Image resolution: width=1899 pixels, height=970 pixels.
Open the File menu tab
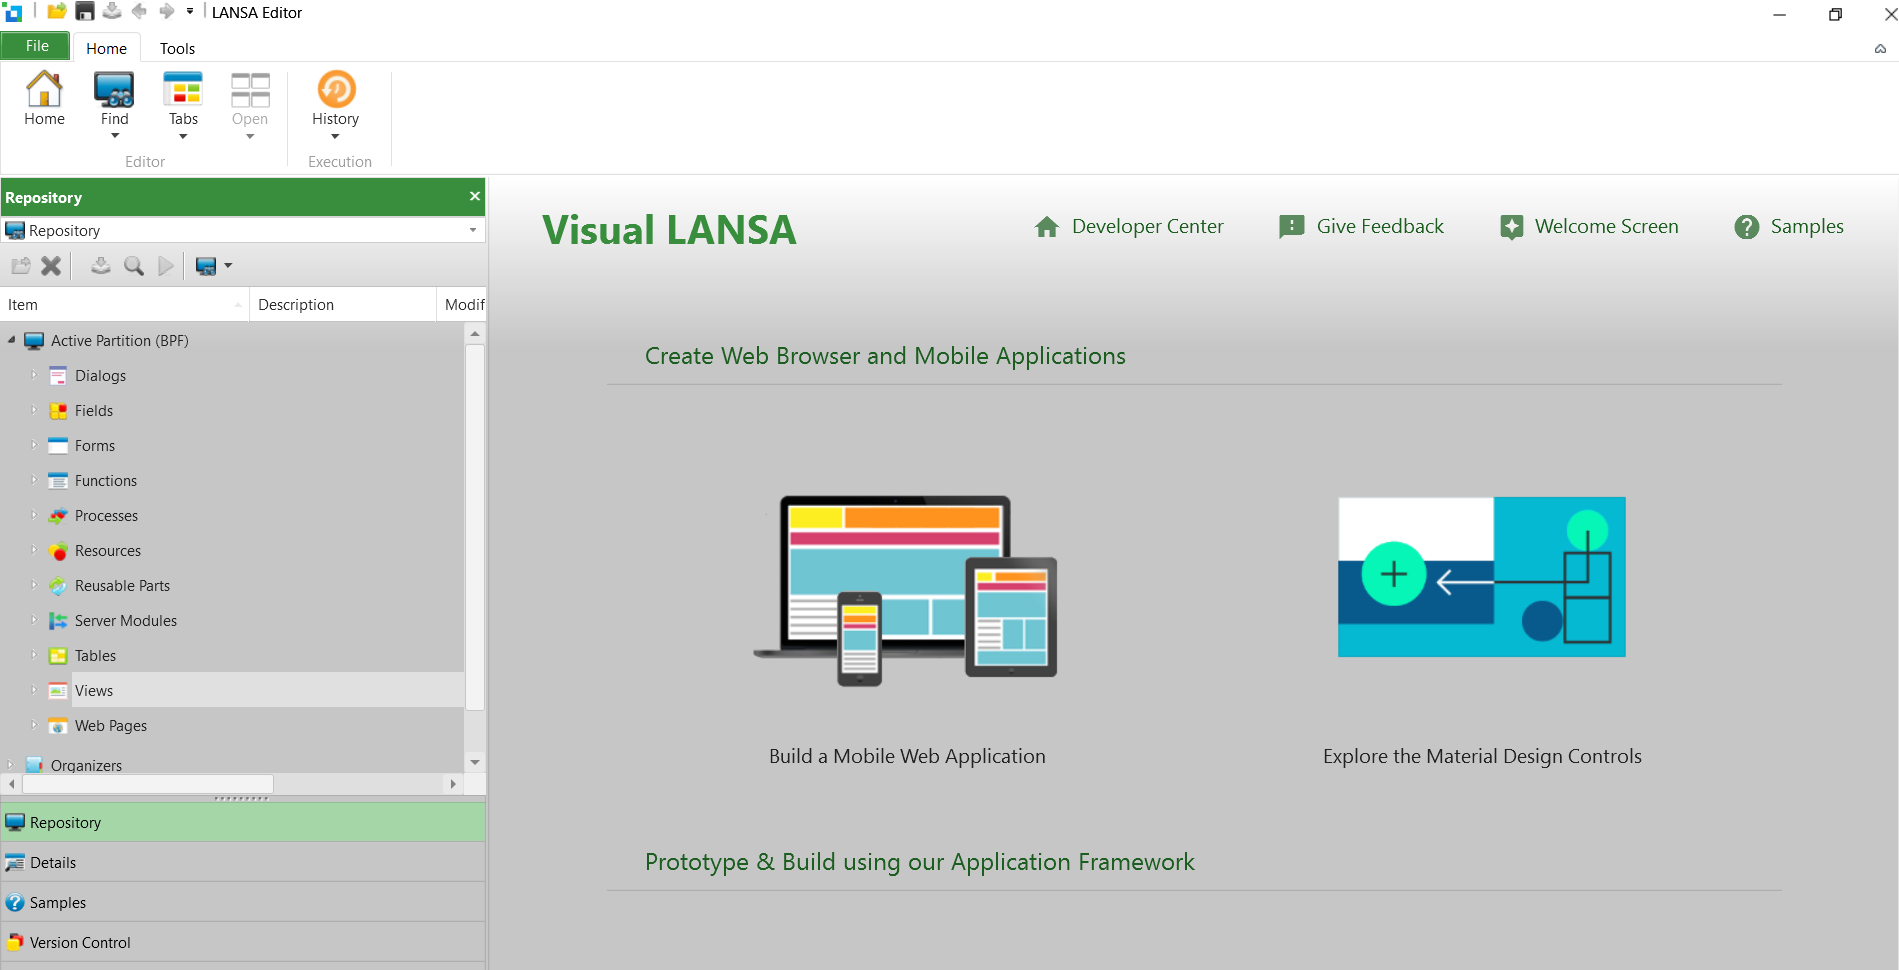click(37, 46)
